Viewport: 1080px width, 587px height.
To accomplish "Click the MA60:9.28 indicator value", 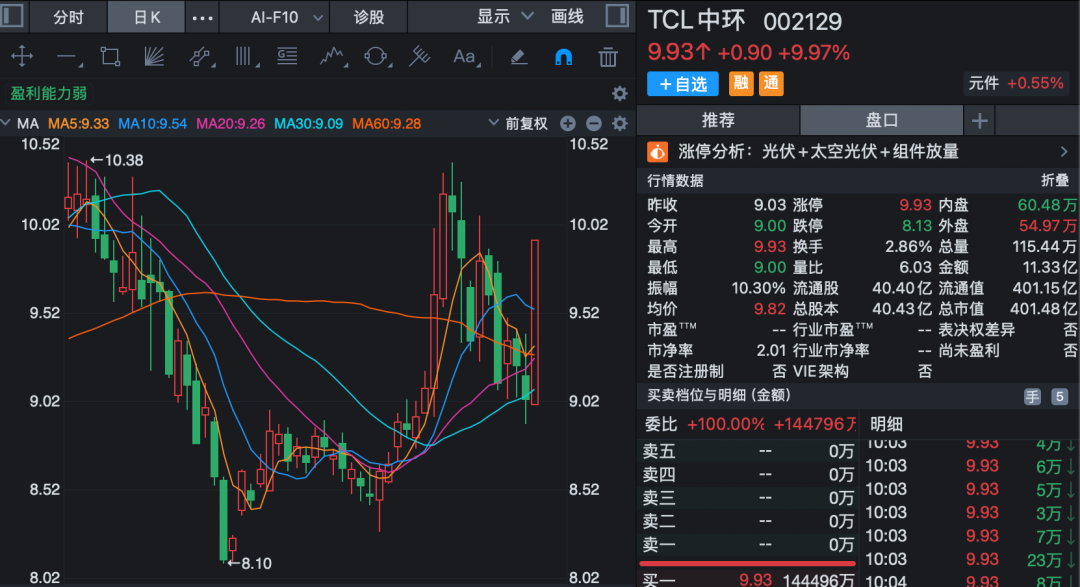I will [386, 124].
